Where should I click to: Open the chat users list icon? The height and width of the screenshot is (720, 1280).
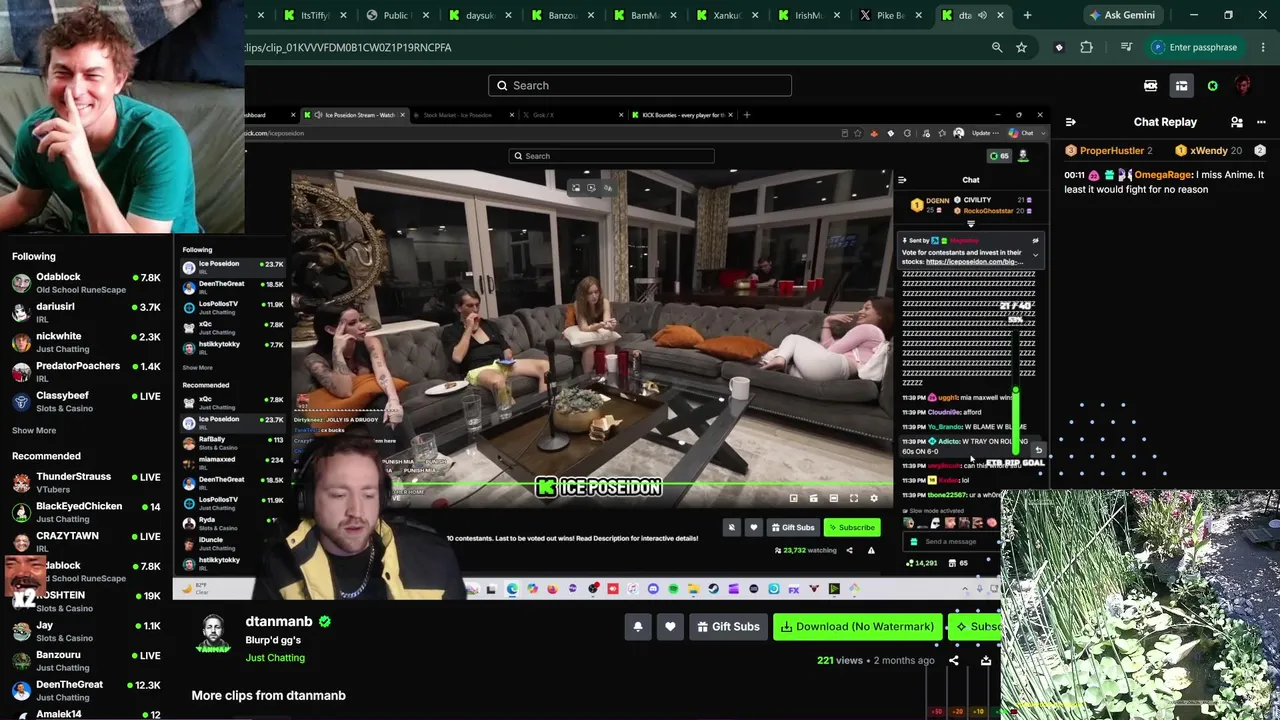tap(1237, 122)
